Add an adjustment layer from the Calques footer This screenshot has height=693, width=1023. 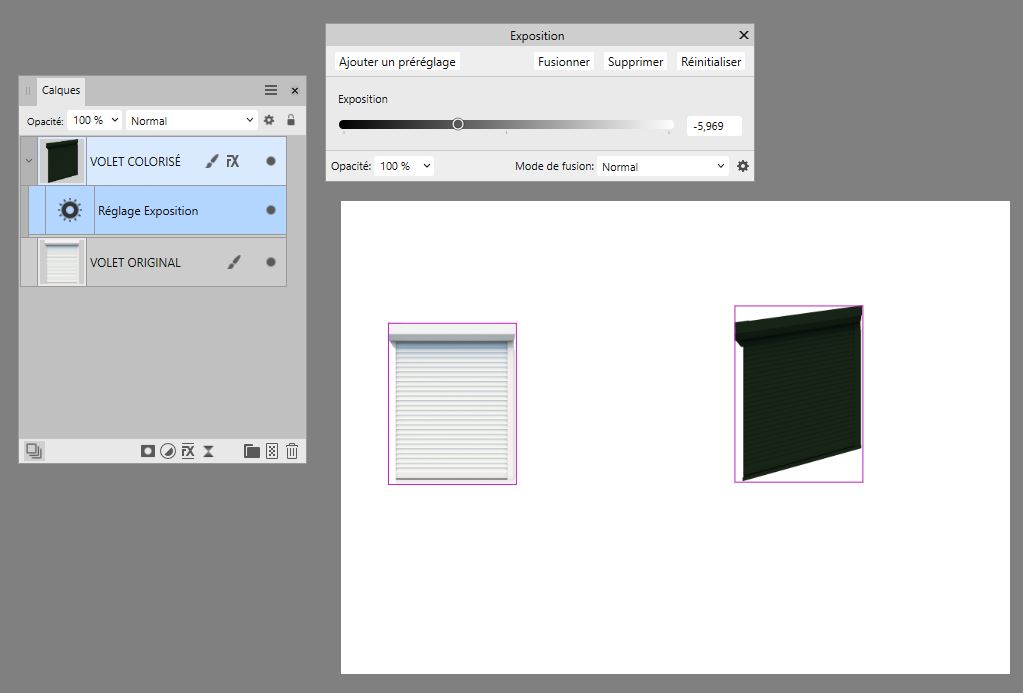pyautogui.click(x=168, y=451)
